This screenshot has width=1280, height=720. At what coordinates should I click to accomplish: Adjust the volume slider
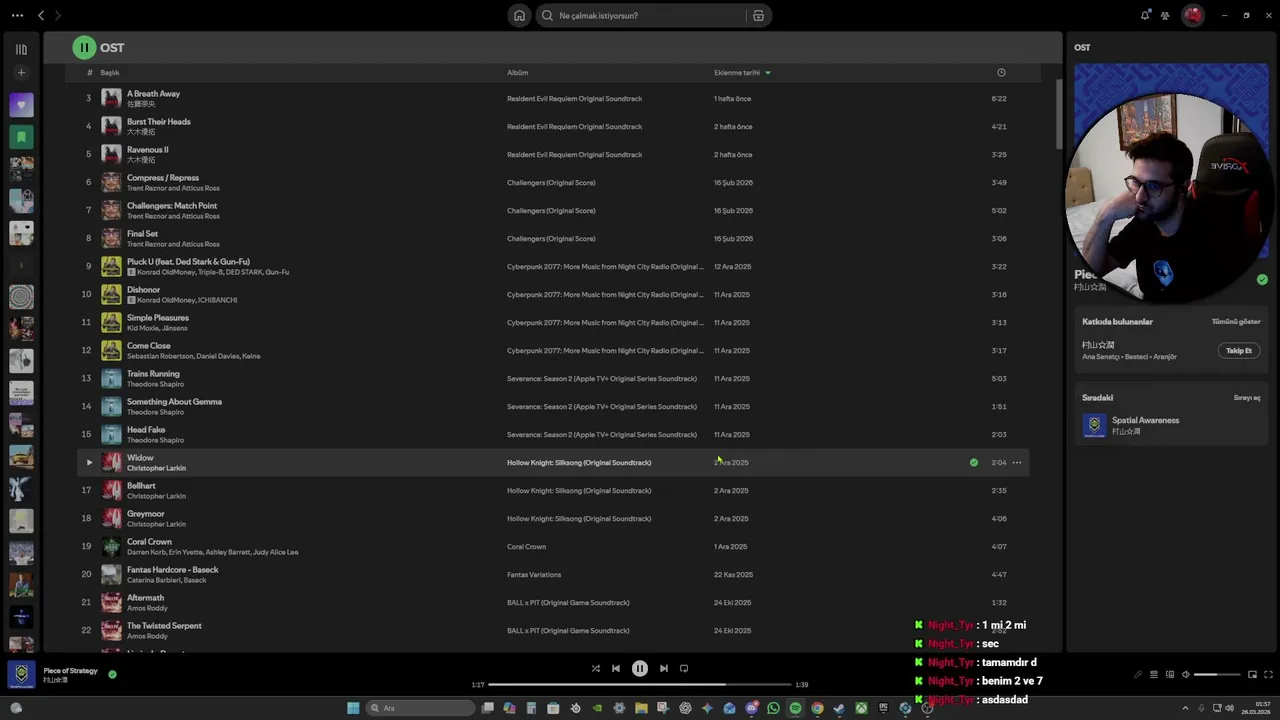coord(1218,674)
